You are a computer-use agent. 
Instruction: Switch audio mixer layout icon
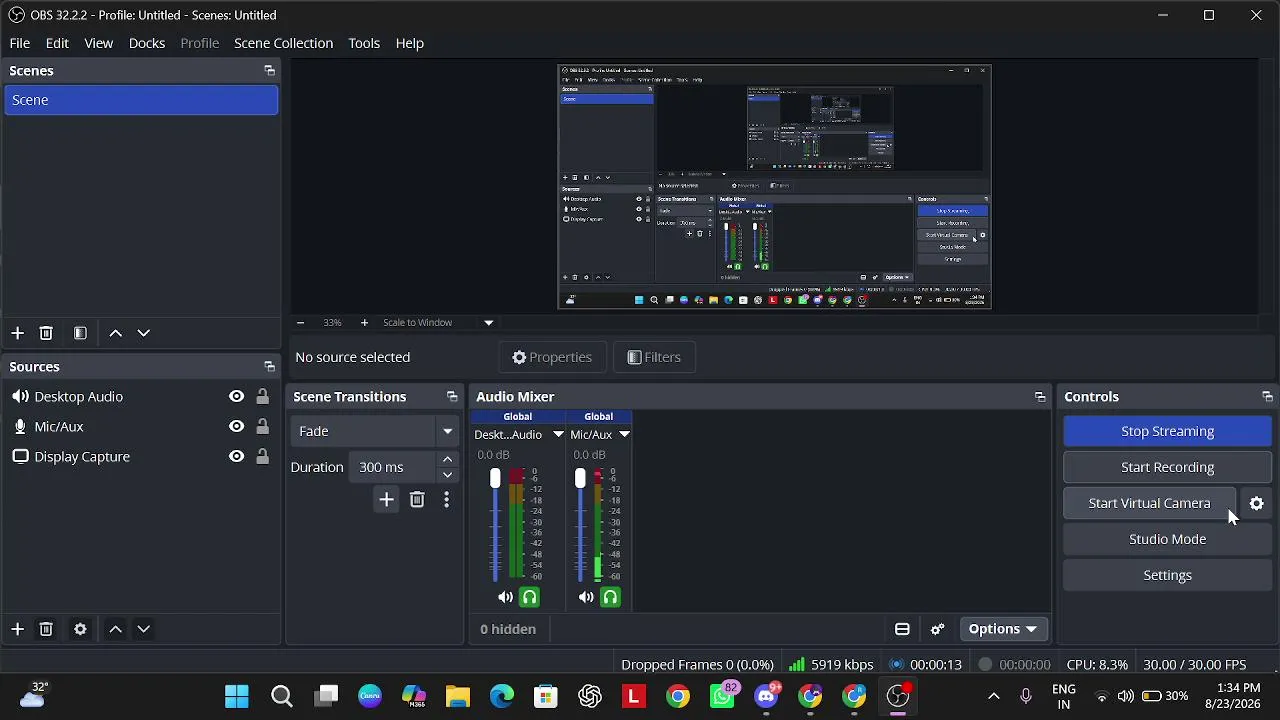pos(902,629)
